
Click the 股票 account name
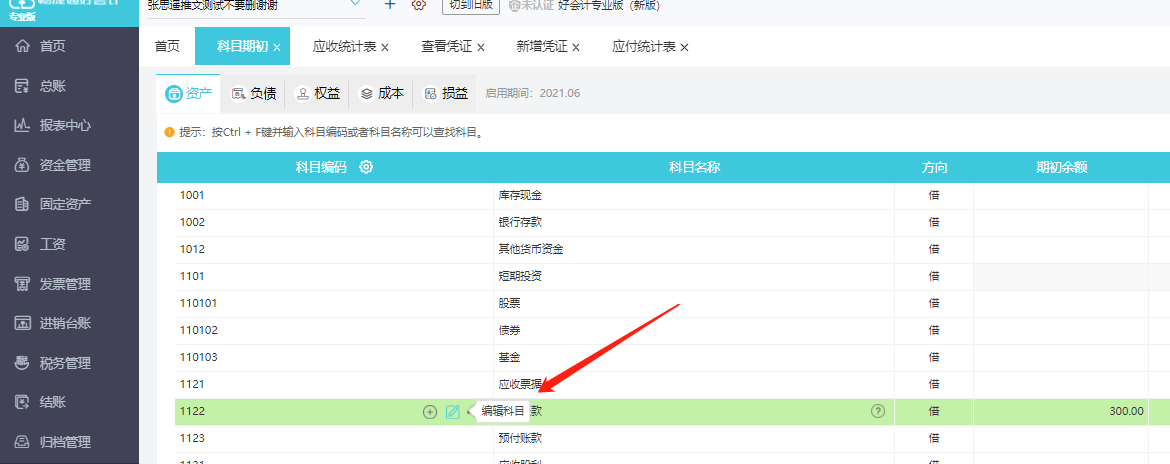[x=509, y=303]
